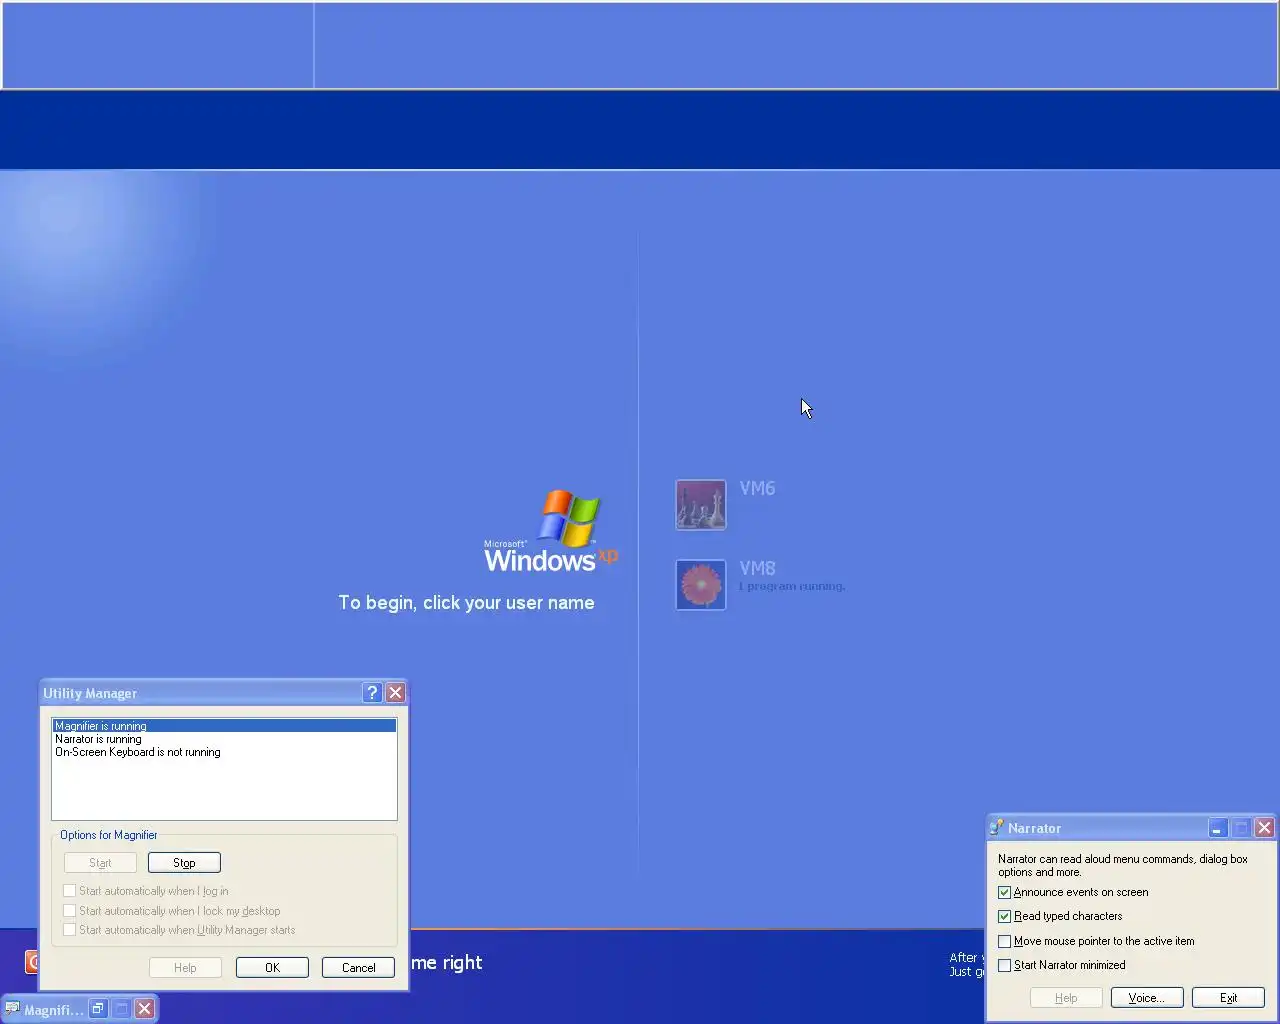Click the VM8 user name
This screenshot has width=1280, height=1024.
(x=757, y=568)
